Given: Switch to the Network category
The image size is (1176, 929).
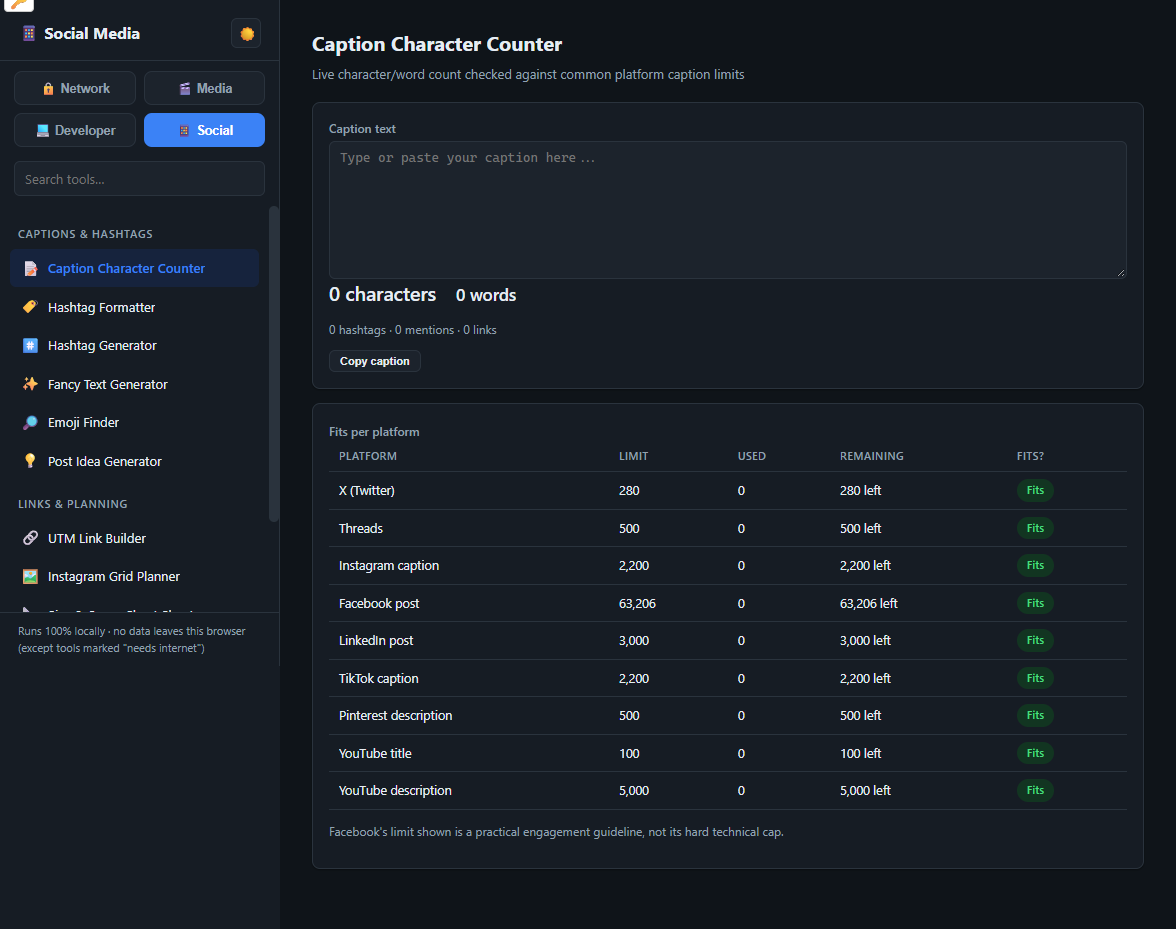Looking at the screenshot, I should [75, 88].
